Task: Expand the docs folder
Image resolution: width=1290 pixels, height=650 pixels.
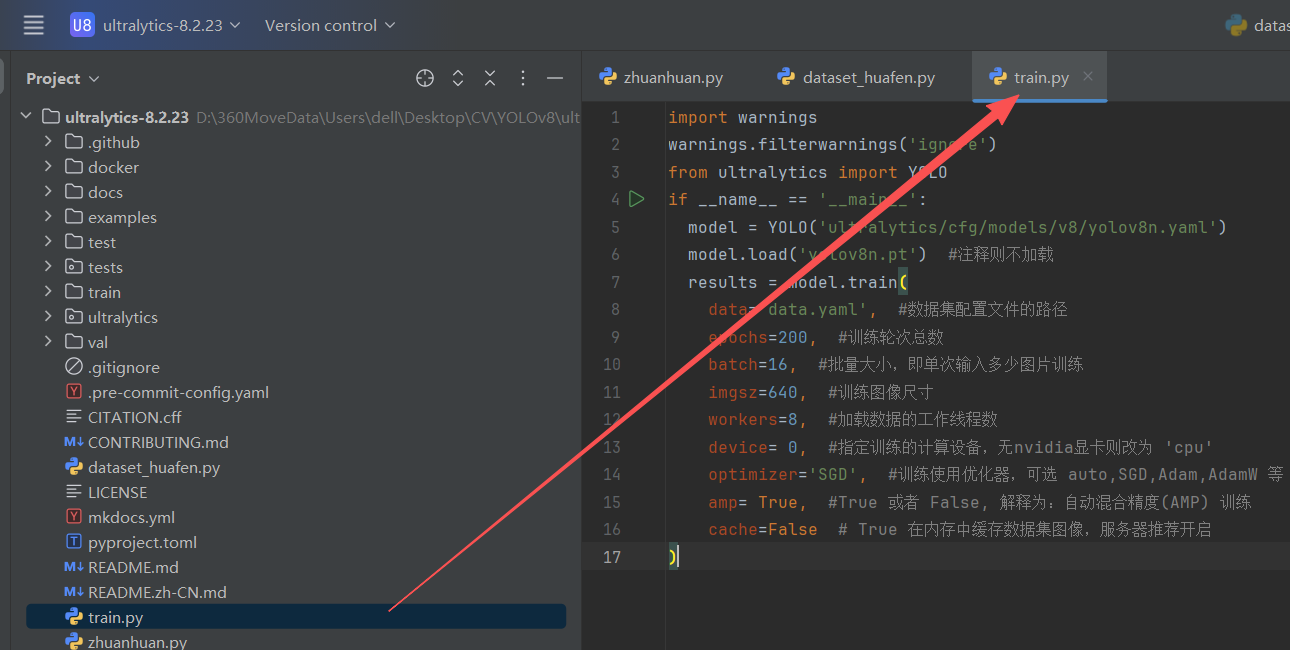Action: (x=48, y=192)
